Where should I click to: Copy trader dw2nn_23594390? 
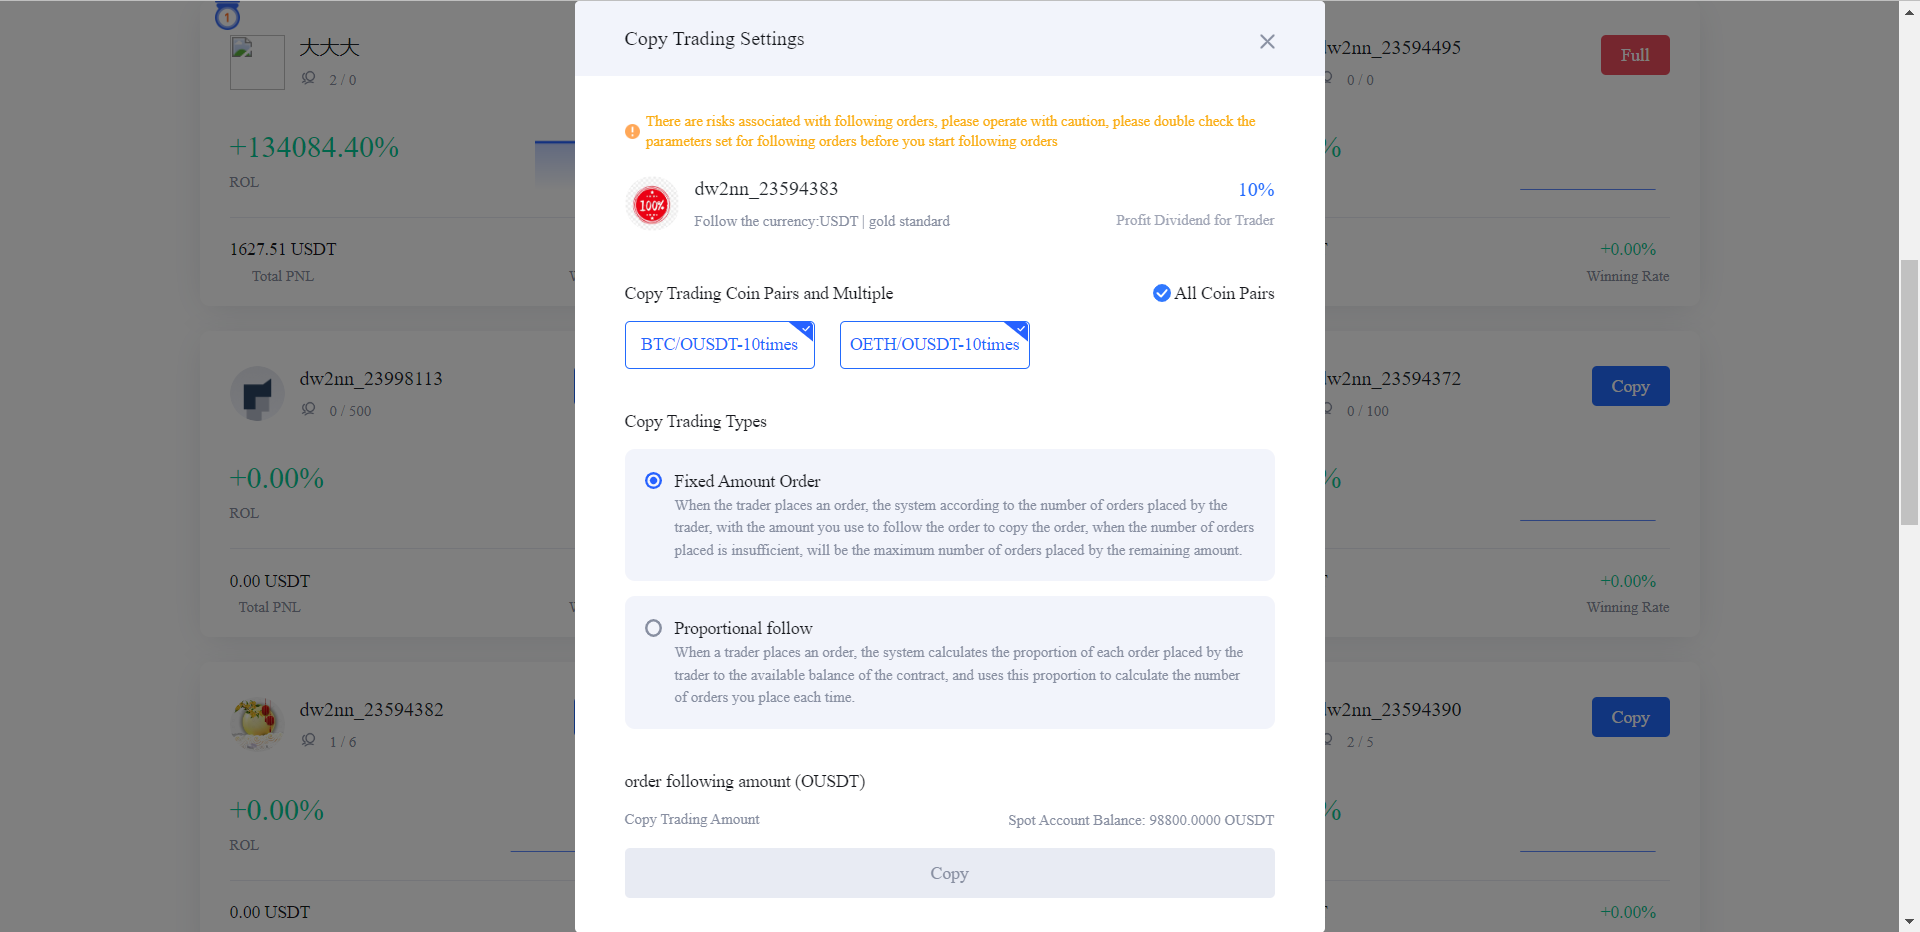1630,717
